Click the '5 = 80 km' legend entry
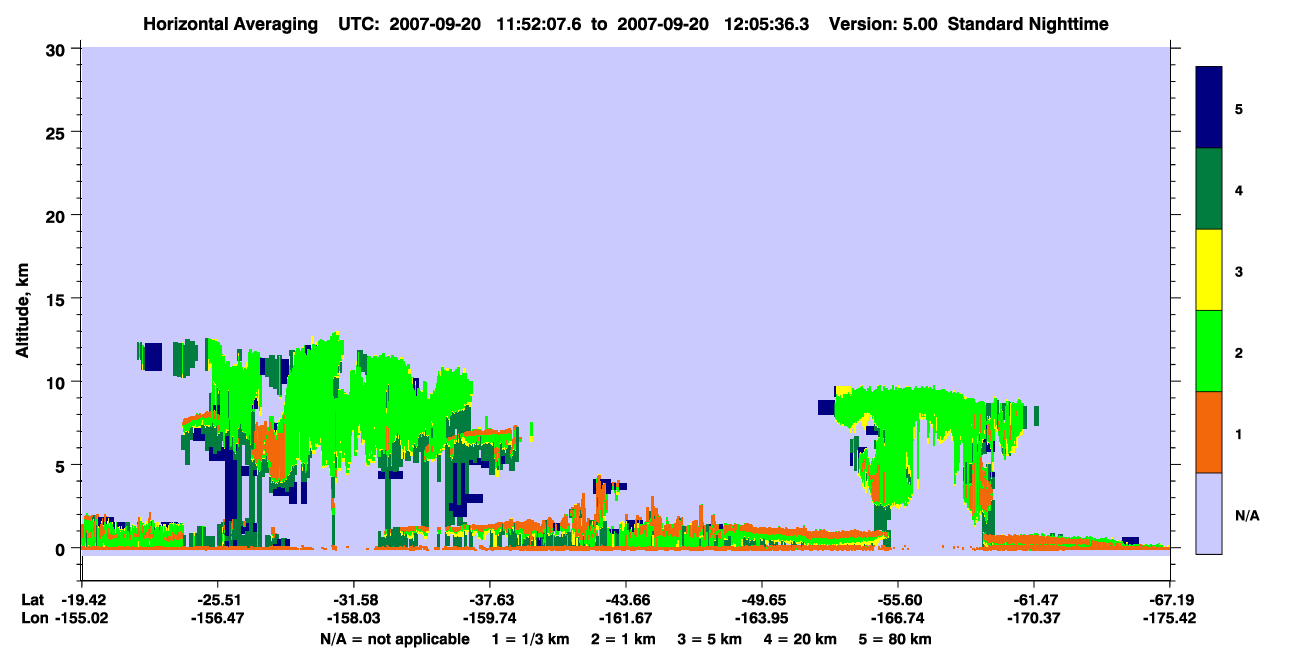Viewport: 1300px width, 667px height. pyautogui.click(x=894, y=639)
